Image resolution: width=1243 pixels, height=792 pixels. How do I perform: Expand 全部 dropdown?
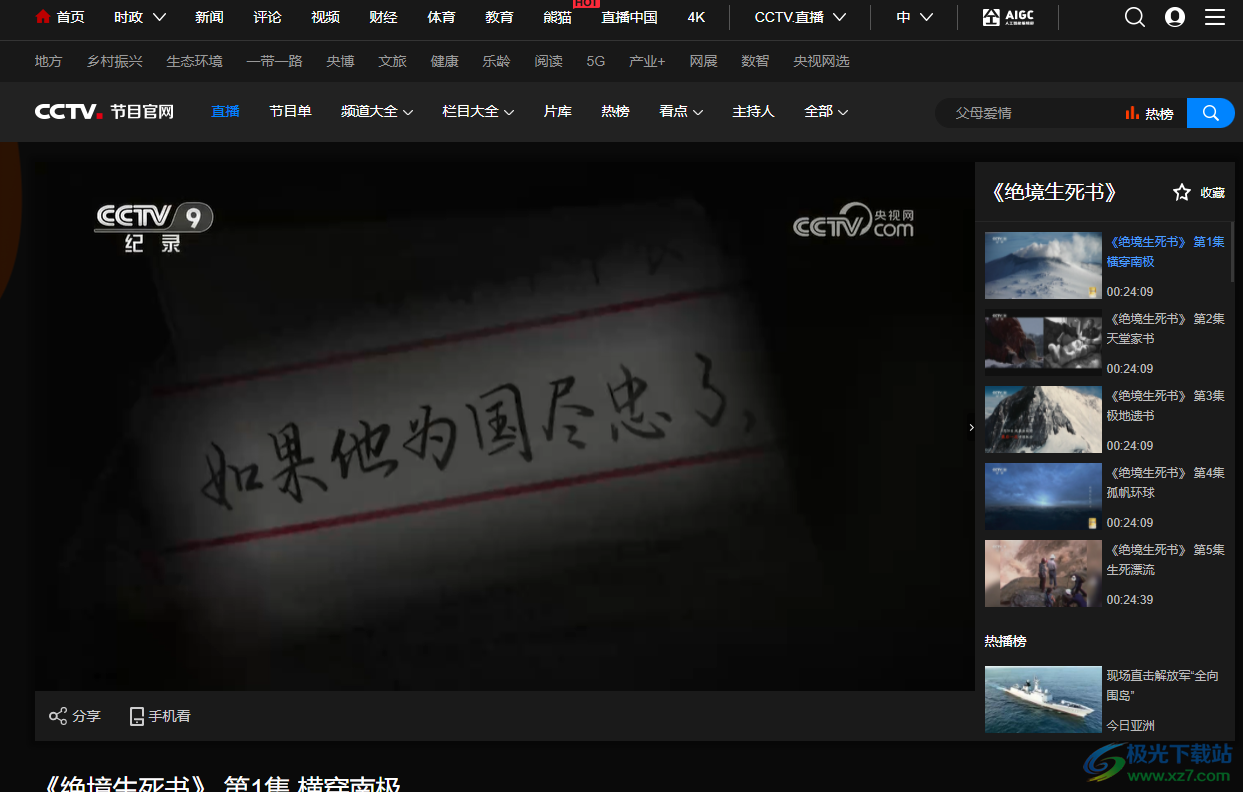click(x=826, y=112)
